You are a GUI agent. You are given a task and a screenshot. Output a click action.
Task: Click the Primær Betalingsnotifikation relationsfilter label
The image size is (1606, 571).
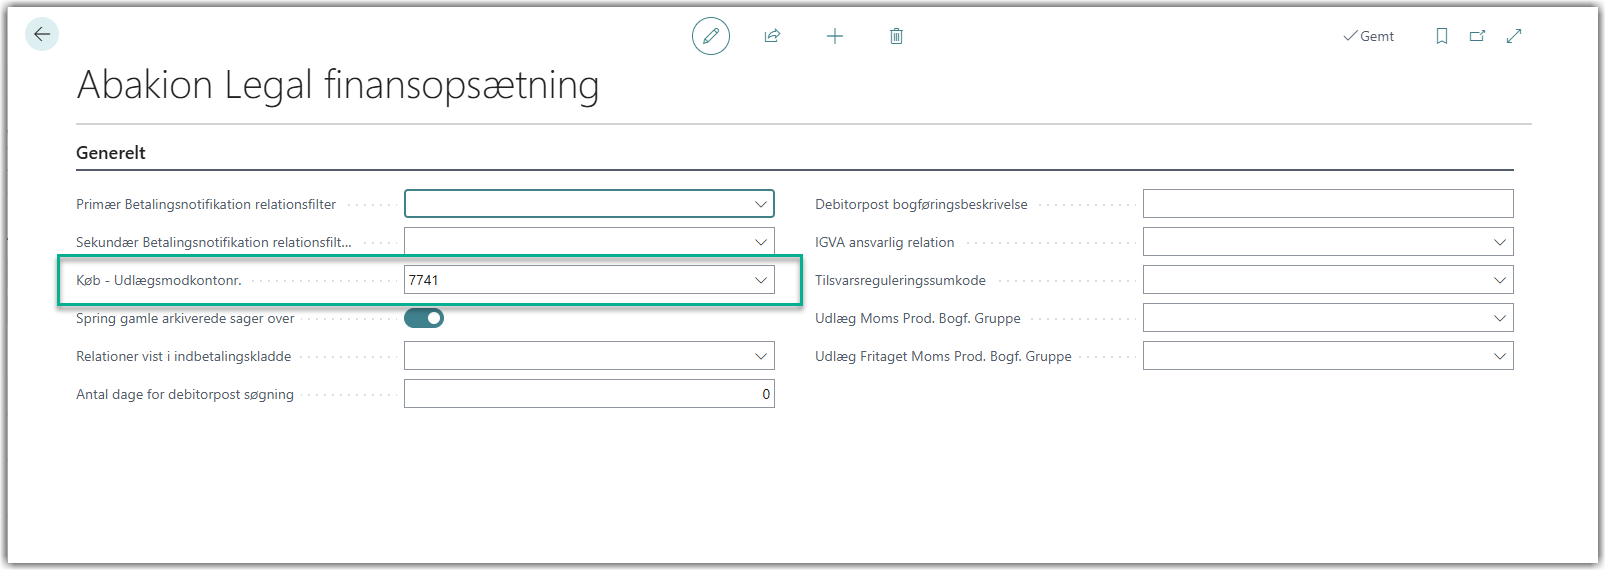point(206,204)
